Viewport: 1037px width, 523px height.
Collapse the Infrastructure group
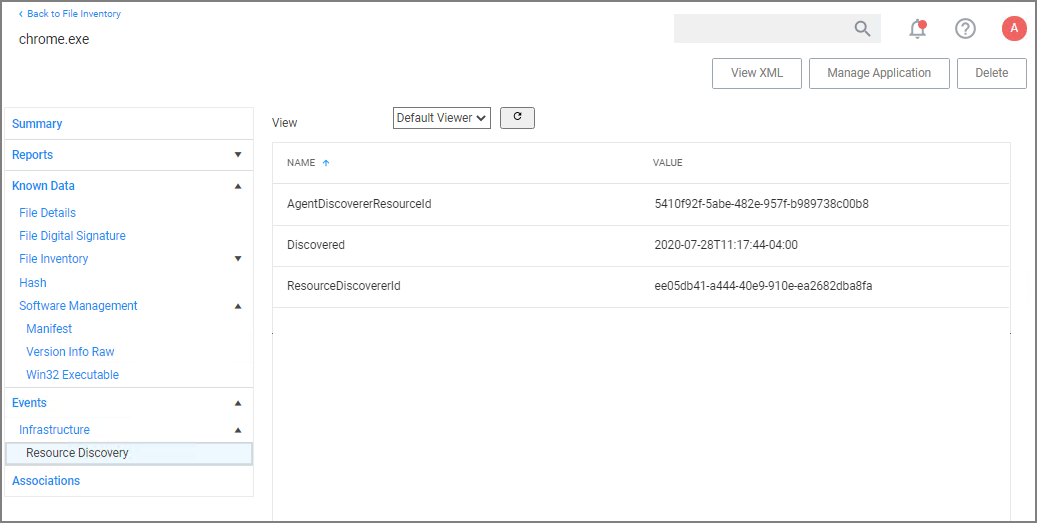pyautogui.click(x=238, y=430)
